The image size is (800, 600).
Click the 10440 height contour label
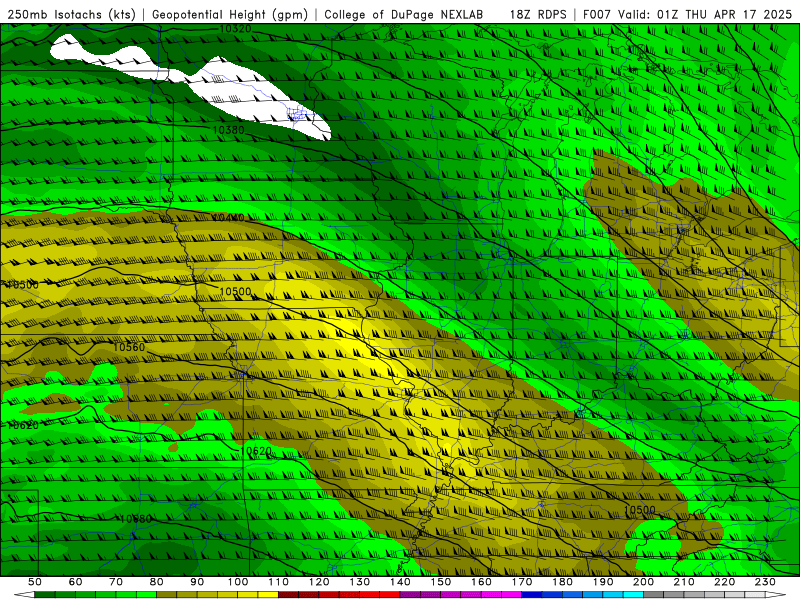pyautogui.click(x=228, y=218)
